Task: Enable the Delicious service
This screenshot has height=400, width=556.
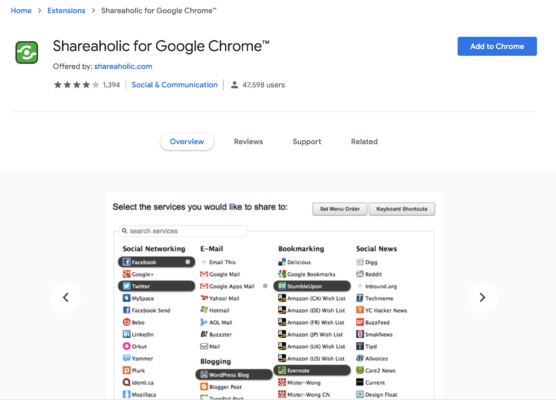Action: coord(294,262)
